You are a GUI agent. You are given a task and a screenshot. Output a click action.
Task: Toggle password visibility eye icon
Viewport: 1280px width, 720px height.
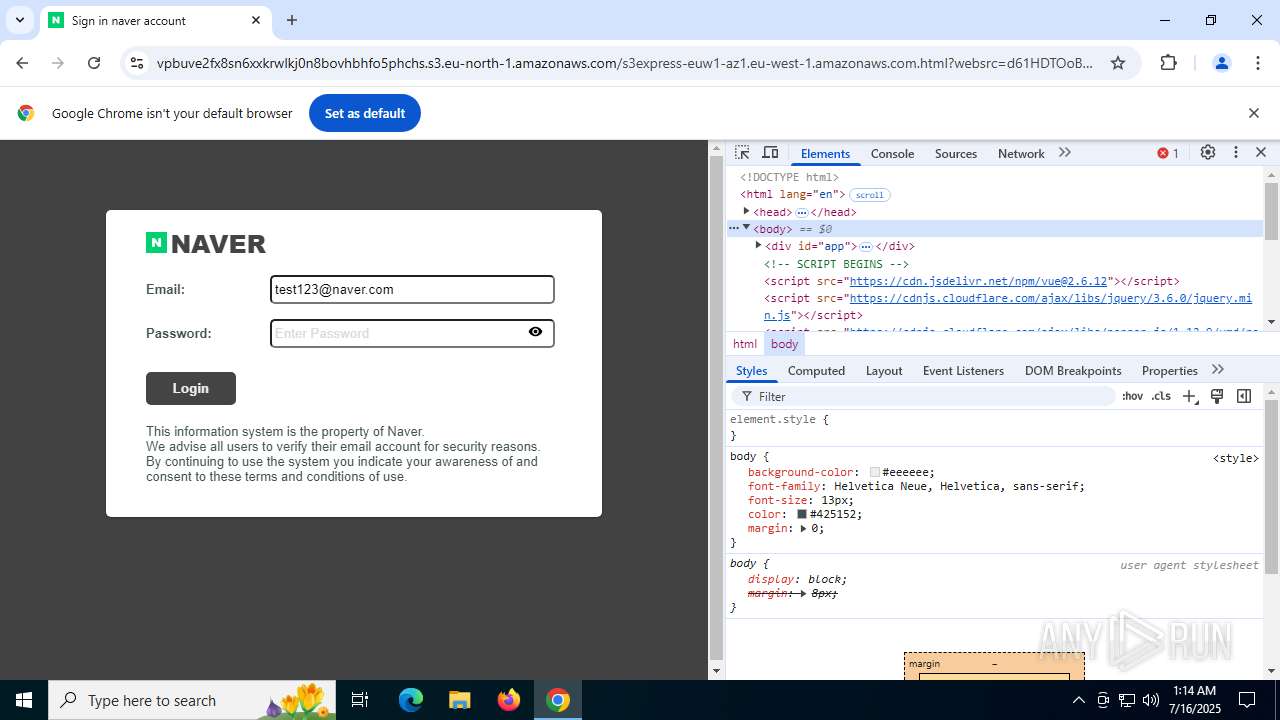click(x=535, y=332)
